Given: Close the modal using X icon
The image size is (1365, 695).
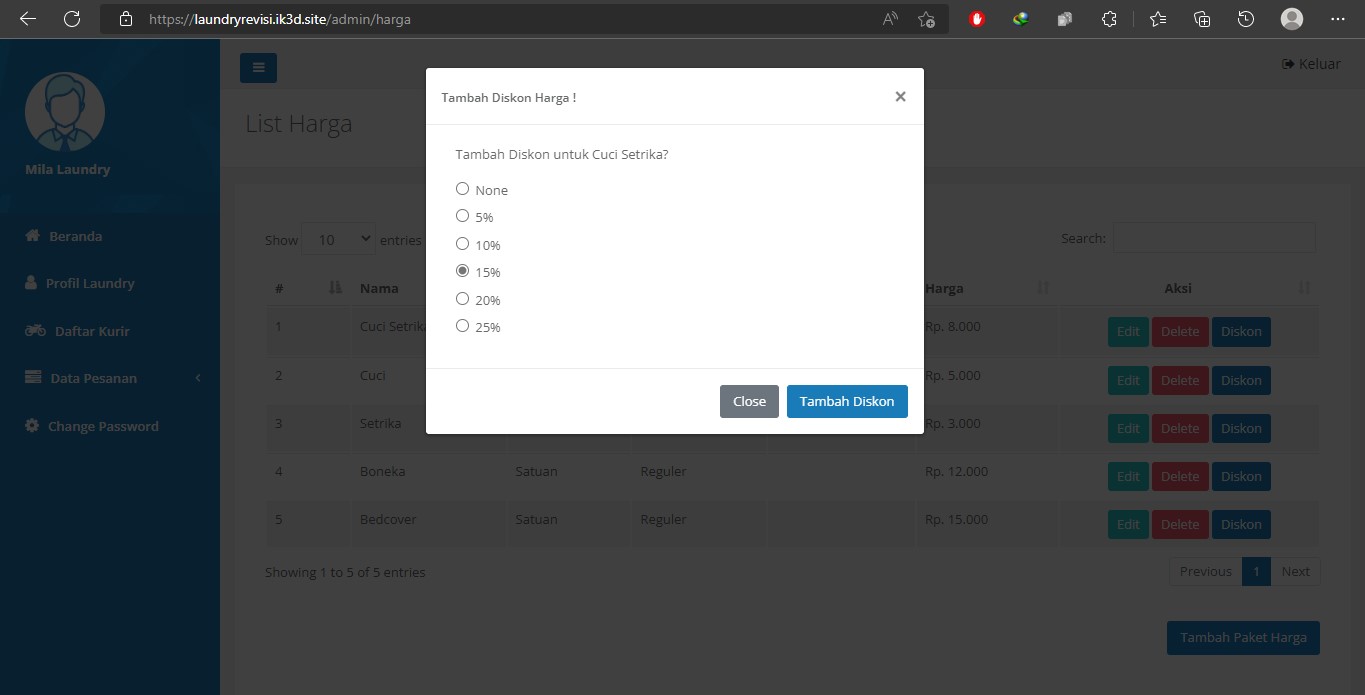Looking at the screenshot, I should tap(900, 97).
